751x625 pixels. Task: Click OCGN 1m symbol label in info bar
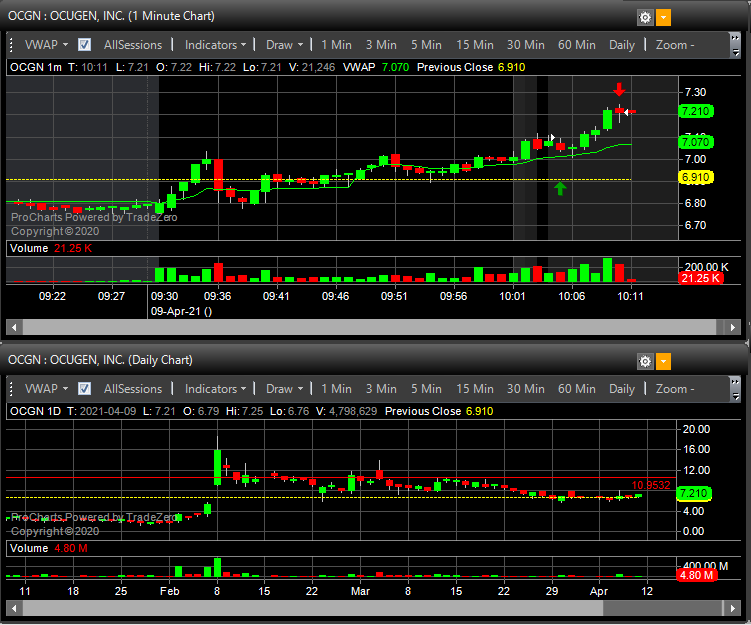(x=36, y=67)
